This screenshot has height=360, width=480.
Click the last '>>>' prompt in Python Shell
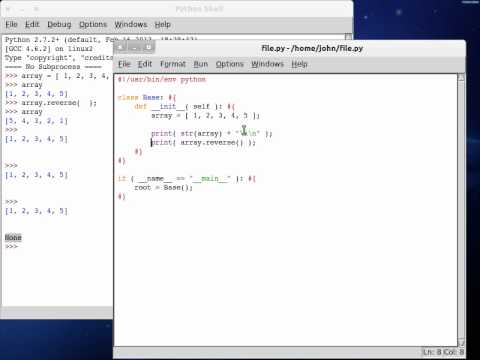[x=11, y=247]
